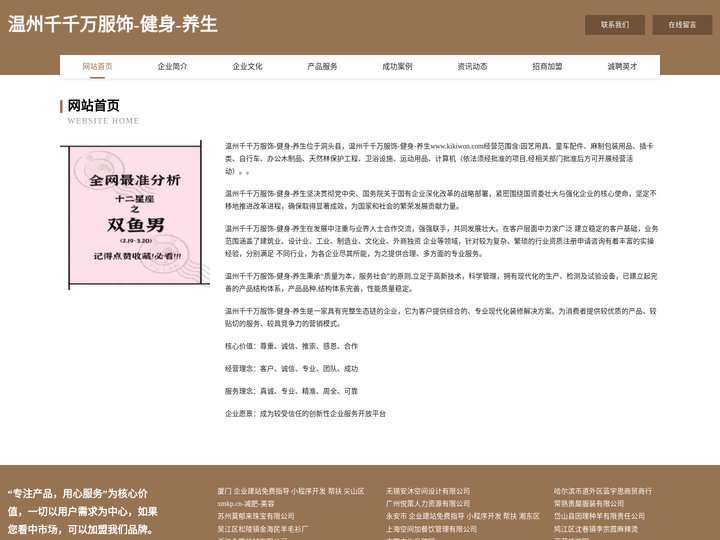The width and height of the screenshot is (720, 540).
Task: Open footer link xmkp.cn-减肥-美容
Action: (246, 504)
